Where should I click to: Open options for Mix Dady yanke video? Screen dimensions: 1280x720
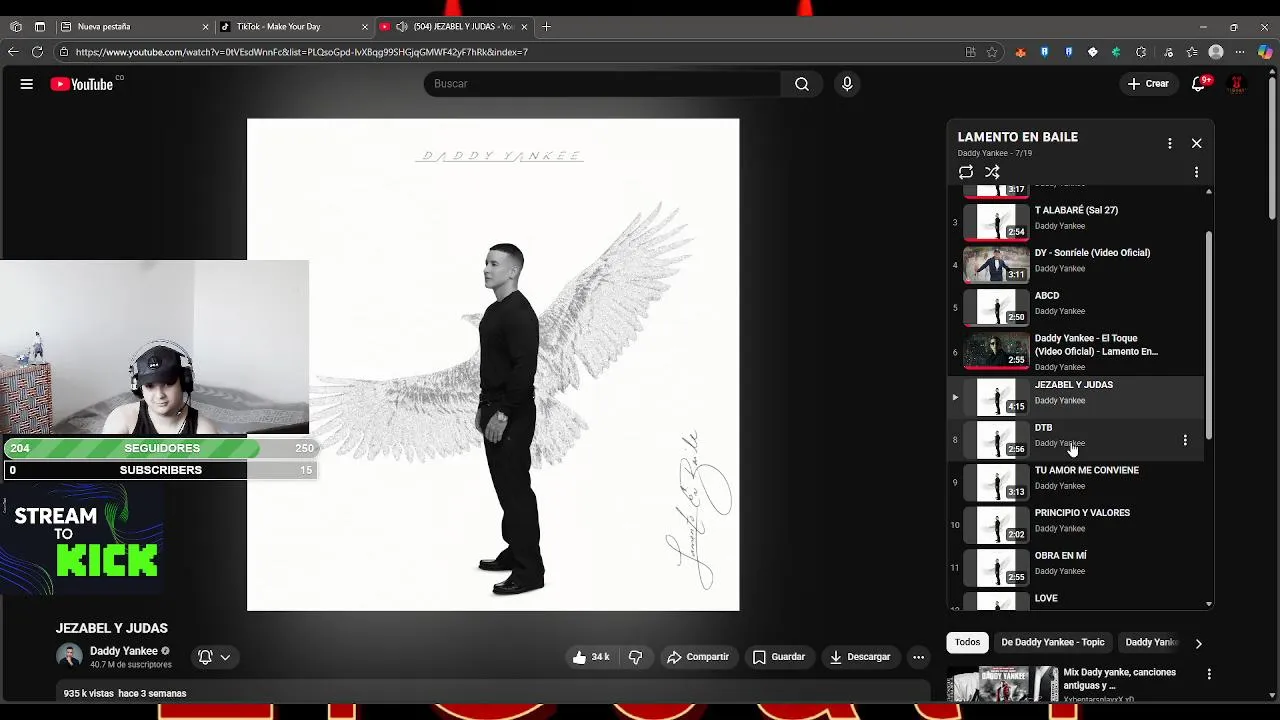coord(1209,674)
